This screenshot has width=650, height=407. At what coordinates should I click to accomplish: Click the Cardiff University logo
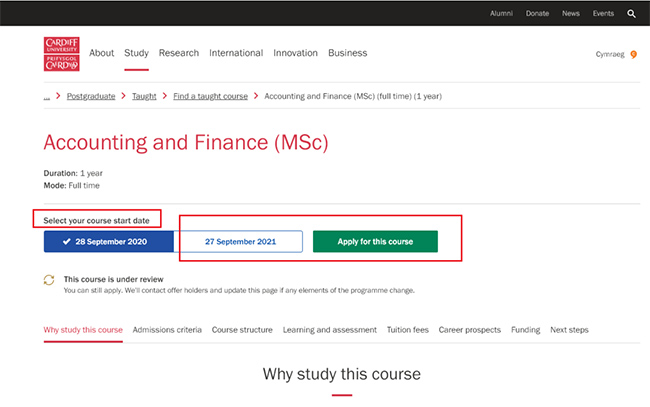coord(62,54)
